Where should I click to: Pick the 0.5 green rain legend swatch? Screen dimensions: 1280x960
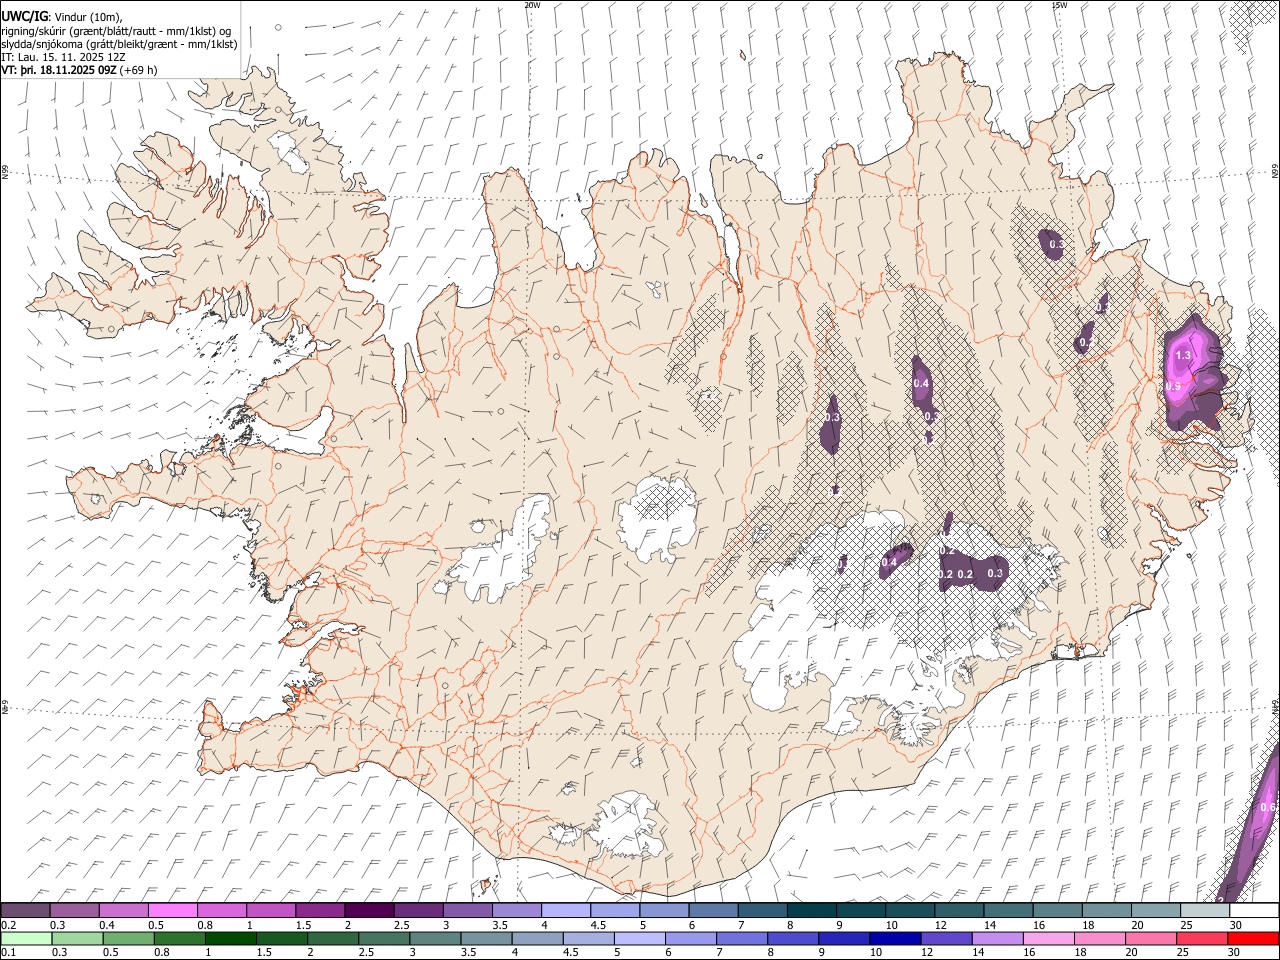pos(128,938)
